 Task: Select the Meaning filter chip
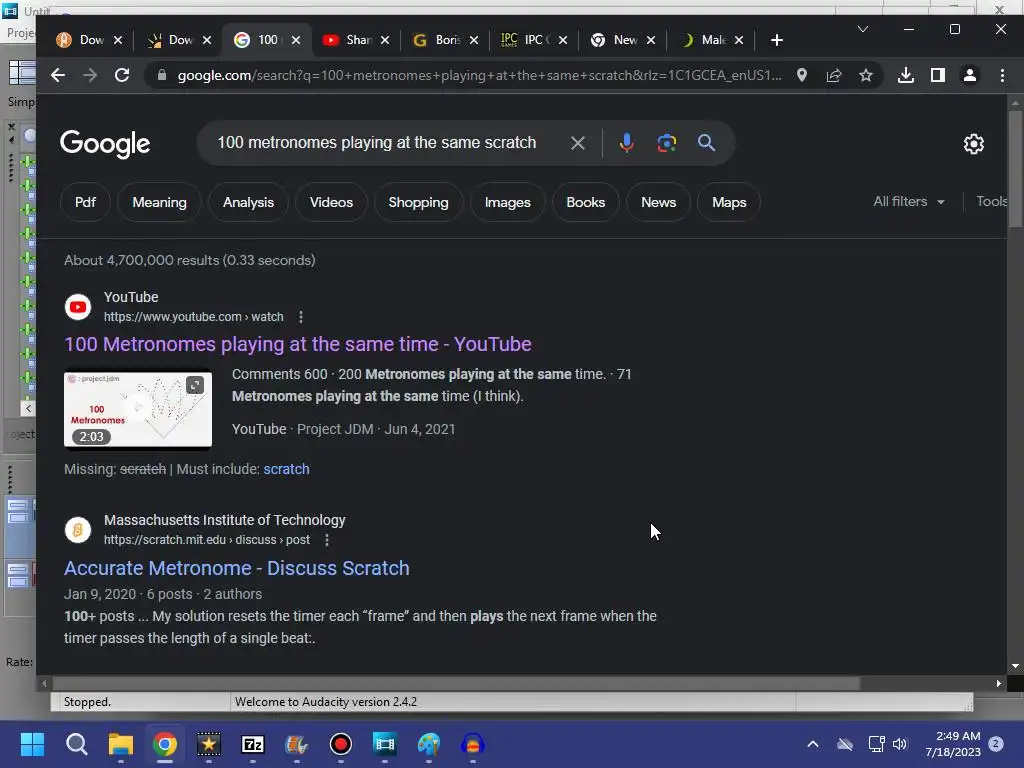pyautogui.click(x=159, y=202)
